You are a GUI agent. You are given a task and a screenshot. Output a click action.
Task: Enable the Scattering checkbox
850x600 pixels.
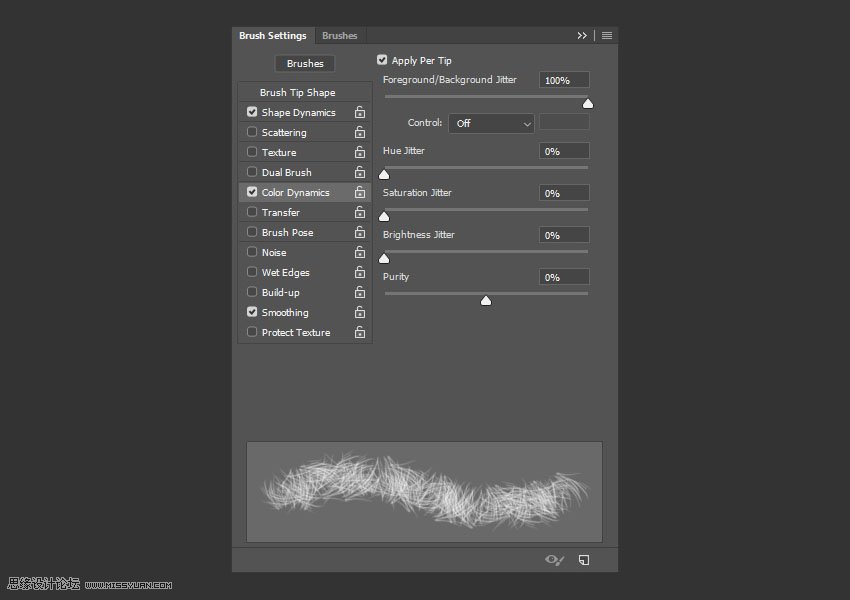[x=252, y=132]
